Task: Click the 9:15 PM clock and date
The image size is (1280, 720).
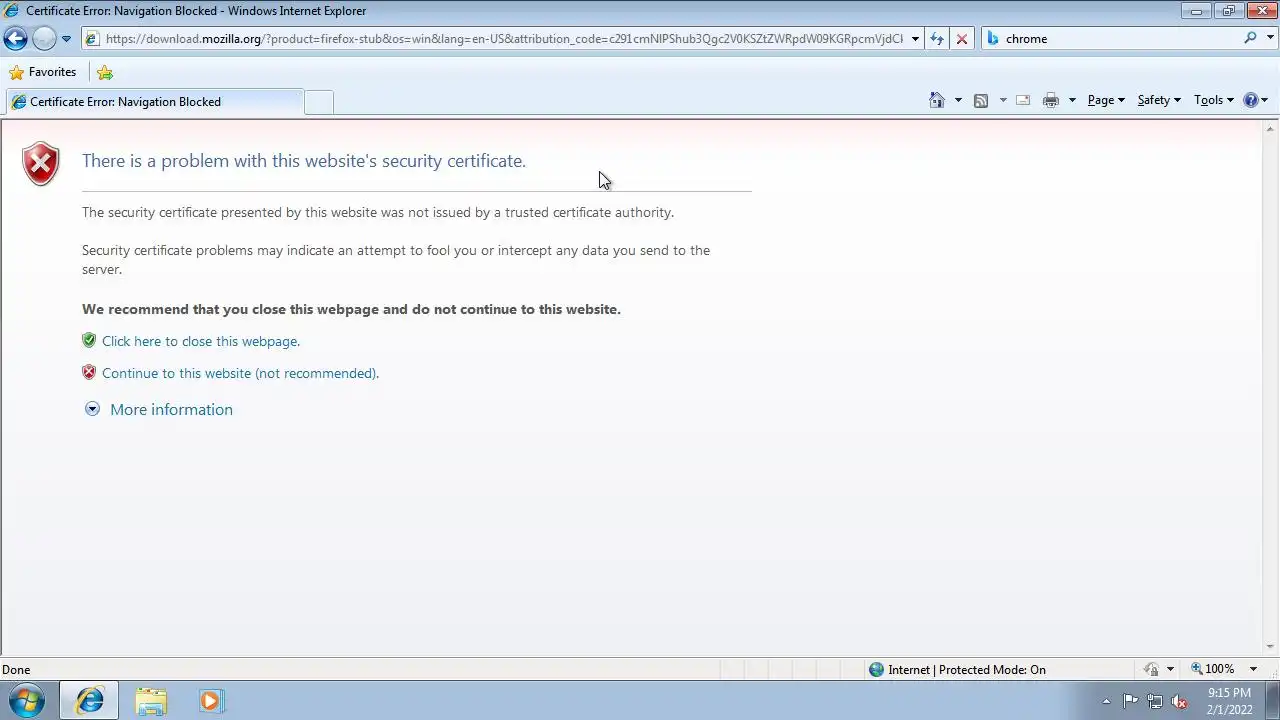Action: click(x=1229, y=701)
